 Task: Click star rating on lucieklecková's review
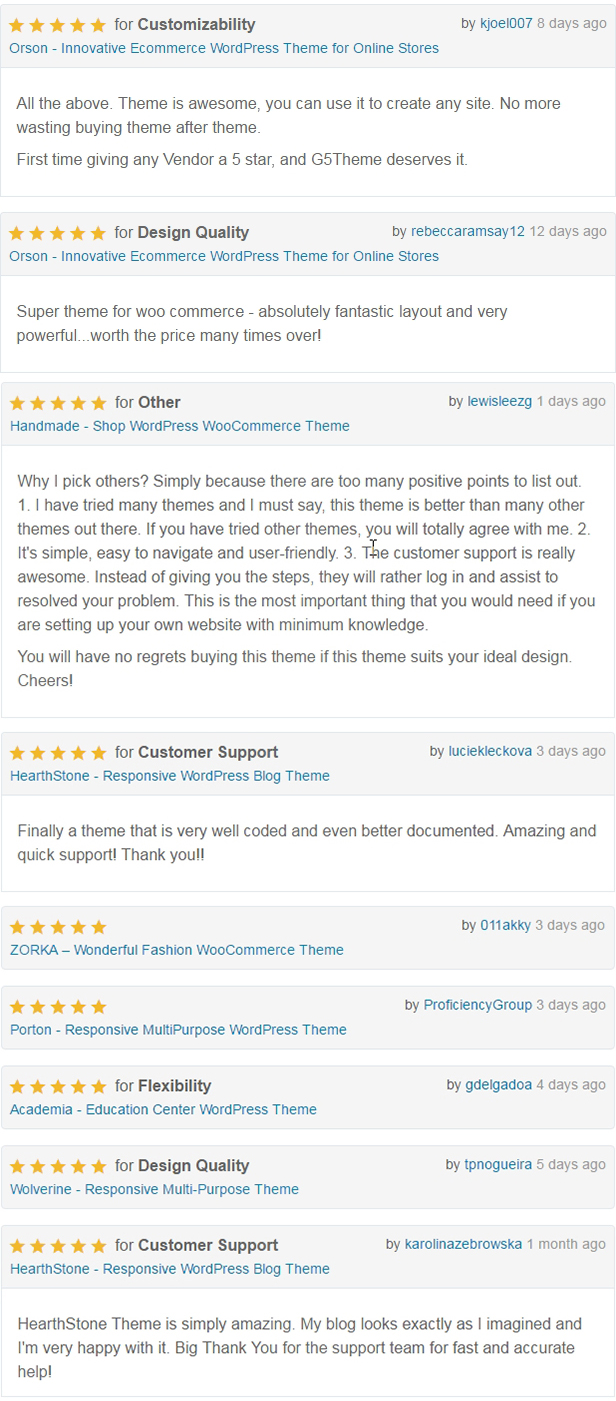coord(58,753)
